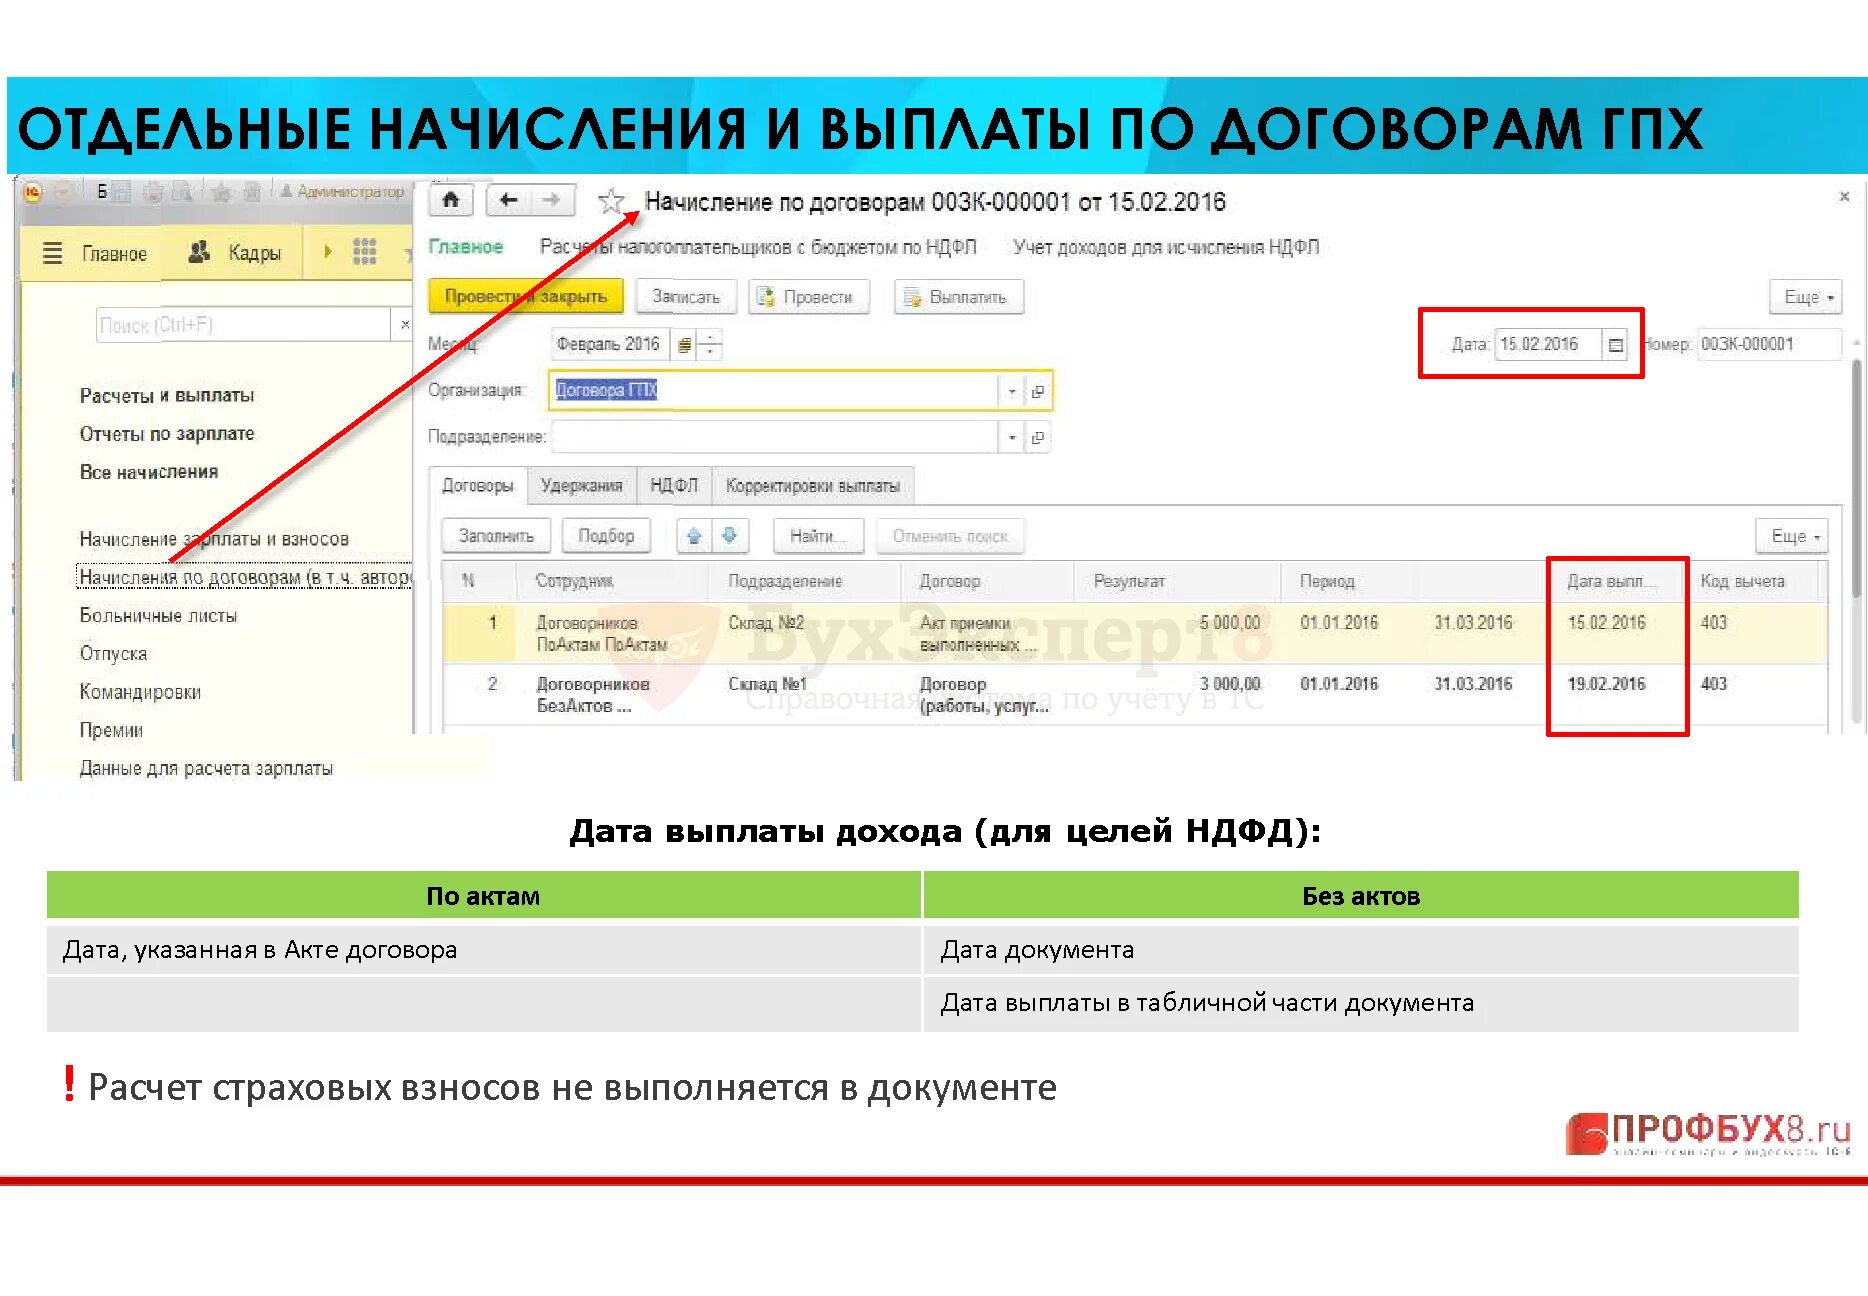Open the Главное section menu
Viewport: 1868px width, 1296px height.
click(x=114, y=254)
